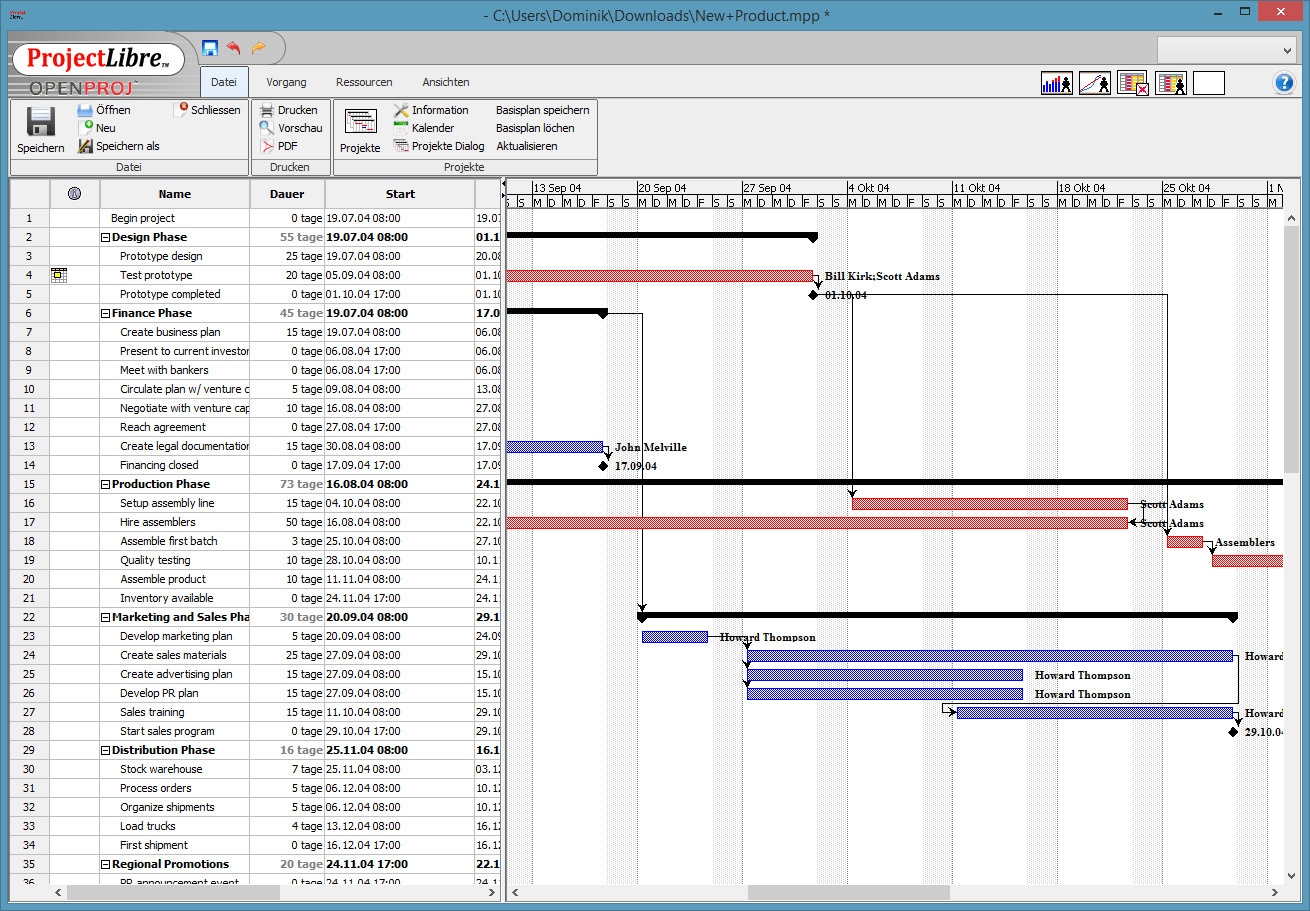Click the resource histogram view icon
Screen dimensions: 1310x911
pyautogui.click(x=1057, y=83)
